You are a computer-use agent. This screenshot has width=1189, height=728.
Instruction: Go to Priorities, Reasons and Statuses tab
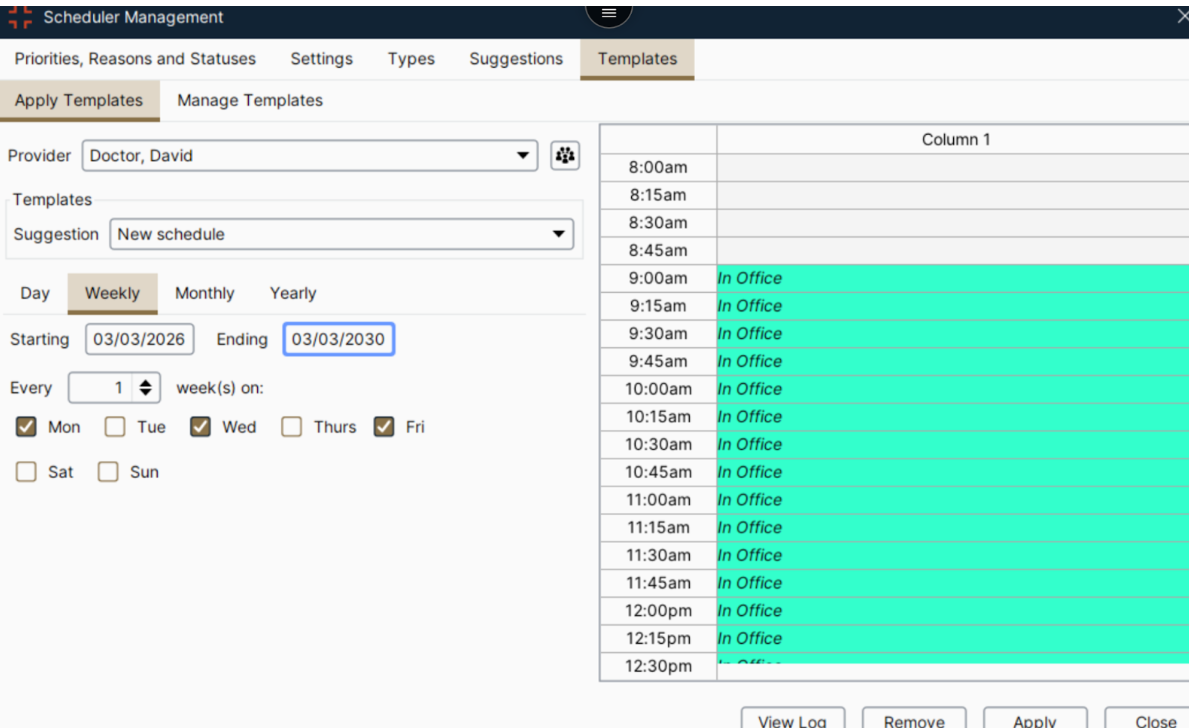pyautogui.click(x=135, y=59)
